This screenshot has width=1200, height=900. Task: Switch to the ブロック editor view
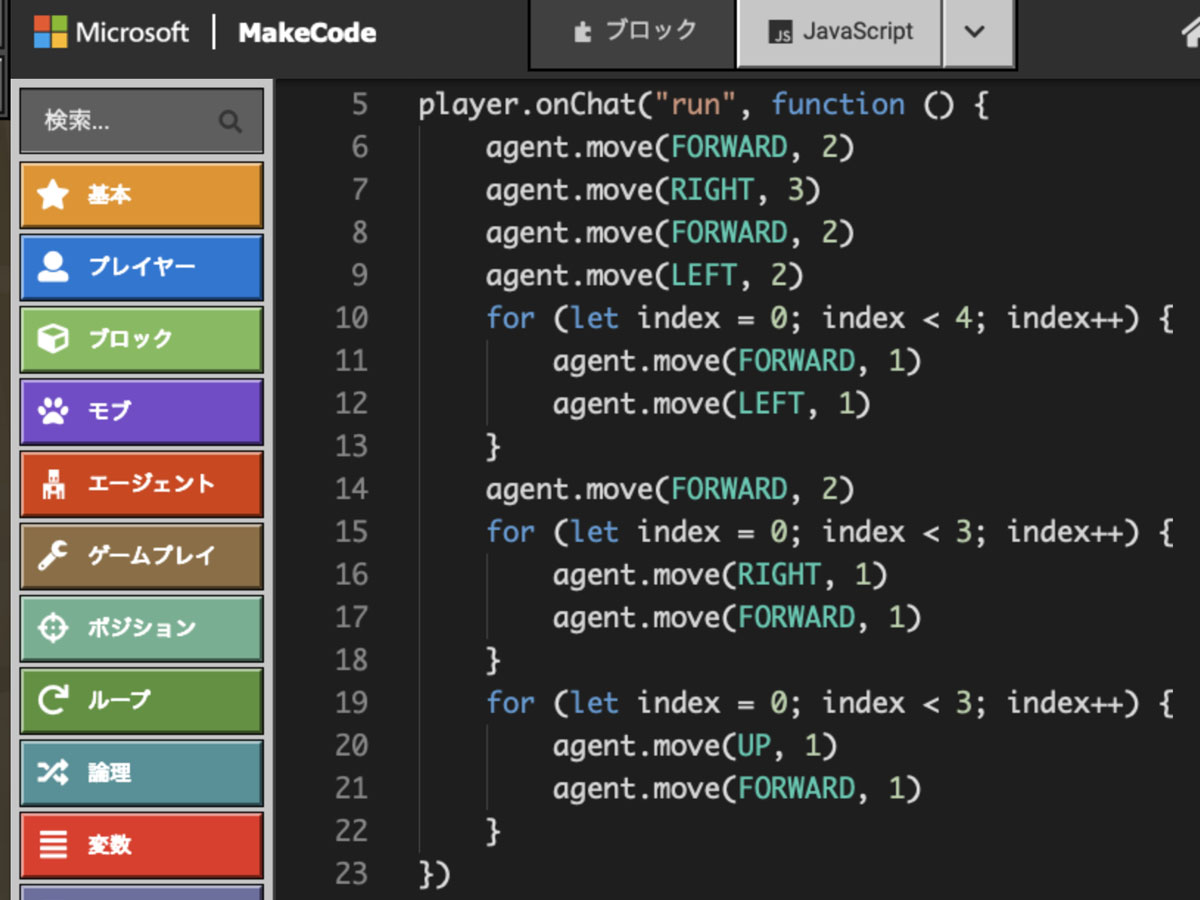(x=634, y=32)
